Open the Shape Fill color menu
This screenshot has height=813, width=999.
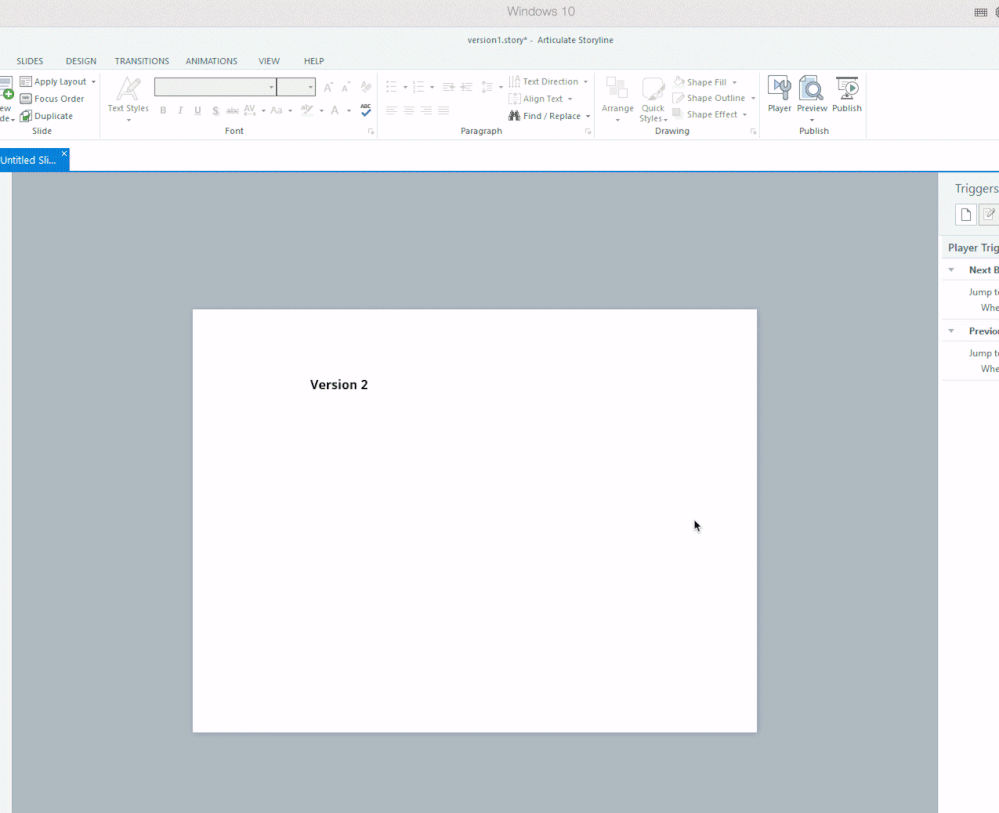click(x=734, y=83)
